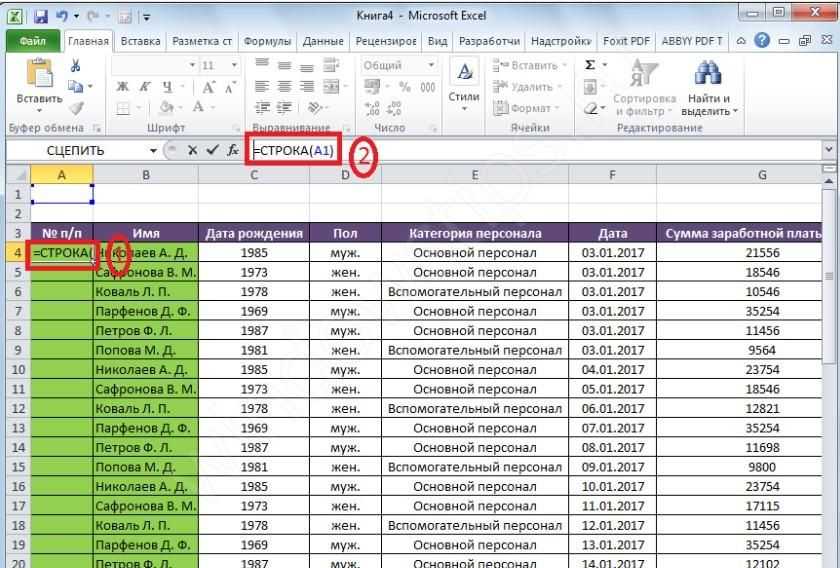Image resolution: width=840 pixels, height=568 pixels.
Task: Expand the formula bar with the chevron
Action: click(x=829, y=149)
